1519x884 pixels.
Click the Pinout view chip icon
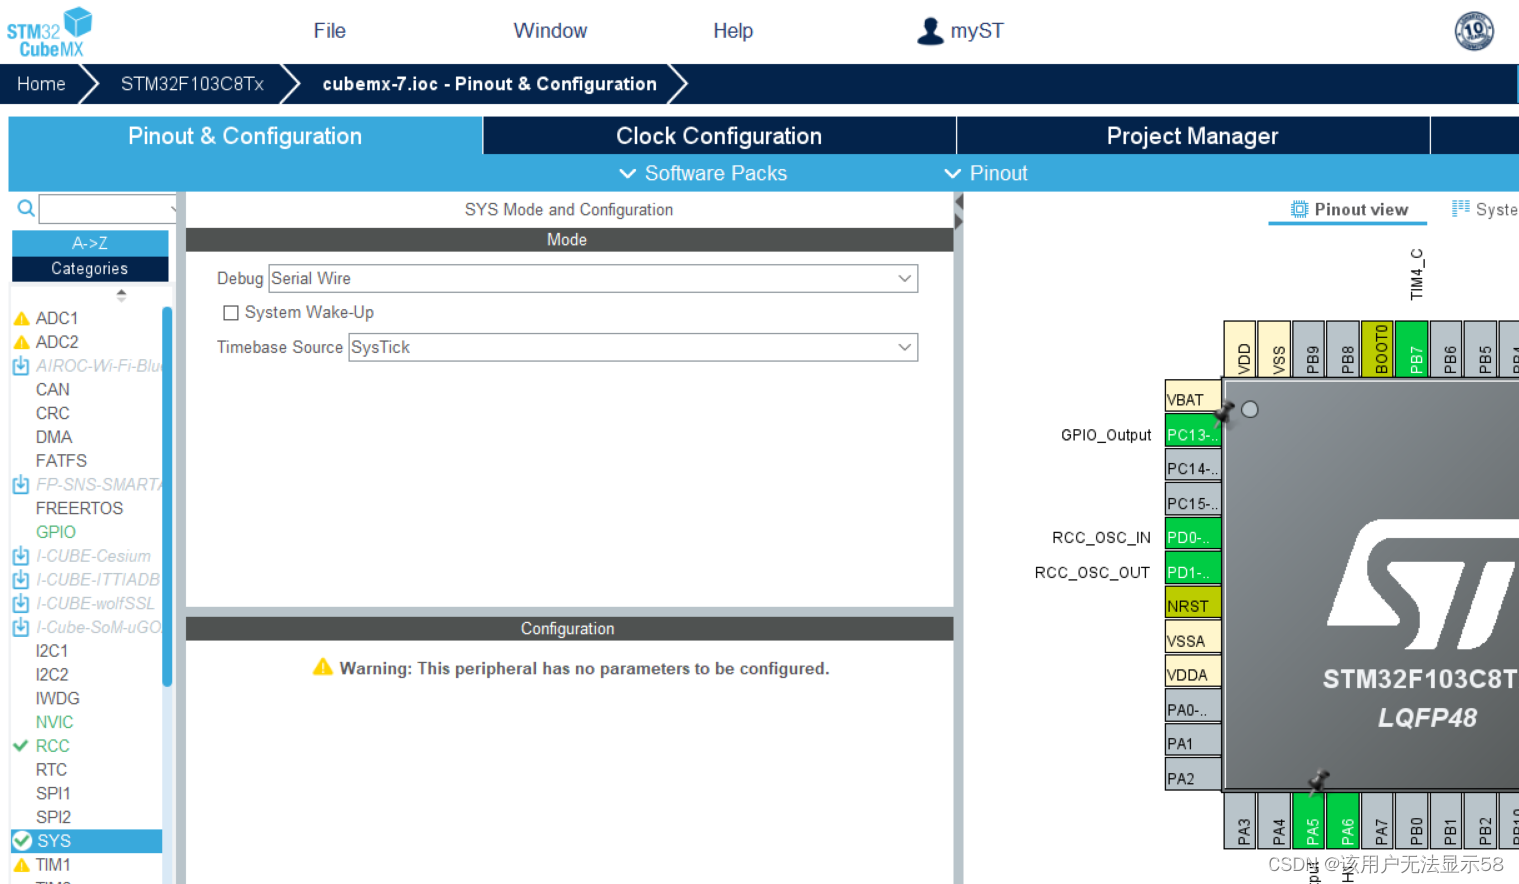1299,209
